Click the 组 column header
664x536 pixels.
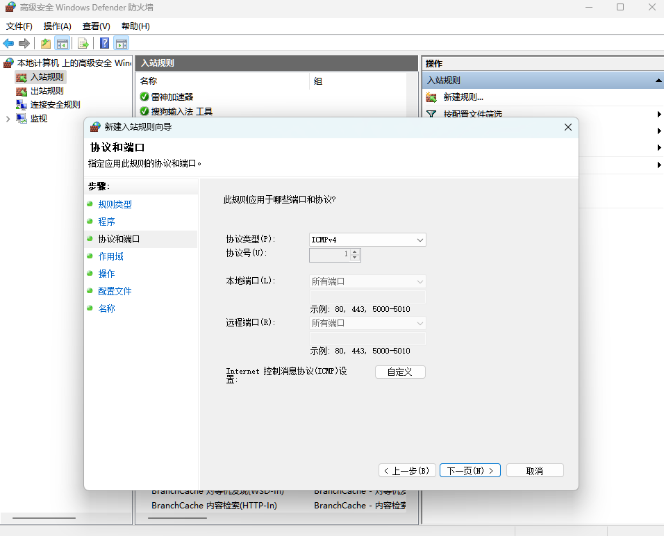click(318, 81)
